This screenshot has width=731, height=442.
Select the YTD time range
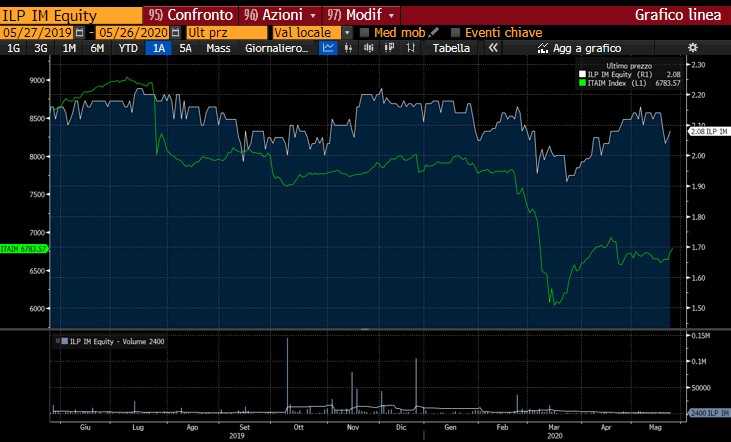[128, 48]
